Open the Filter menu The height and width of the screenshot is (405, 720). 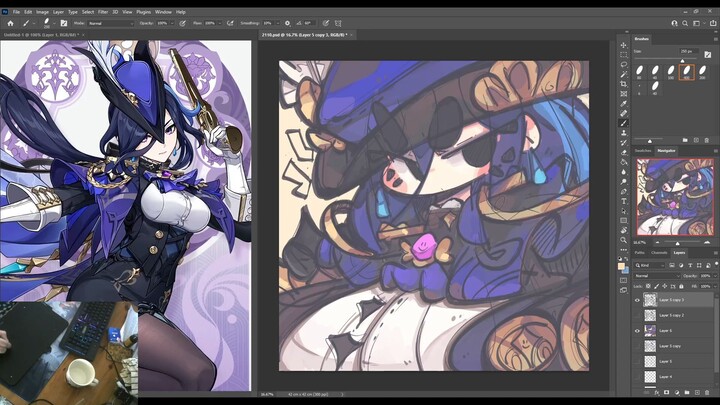point(103,12)
